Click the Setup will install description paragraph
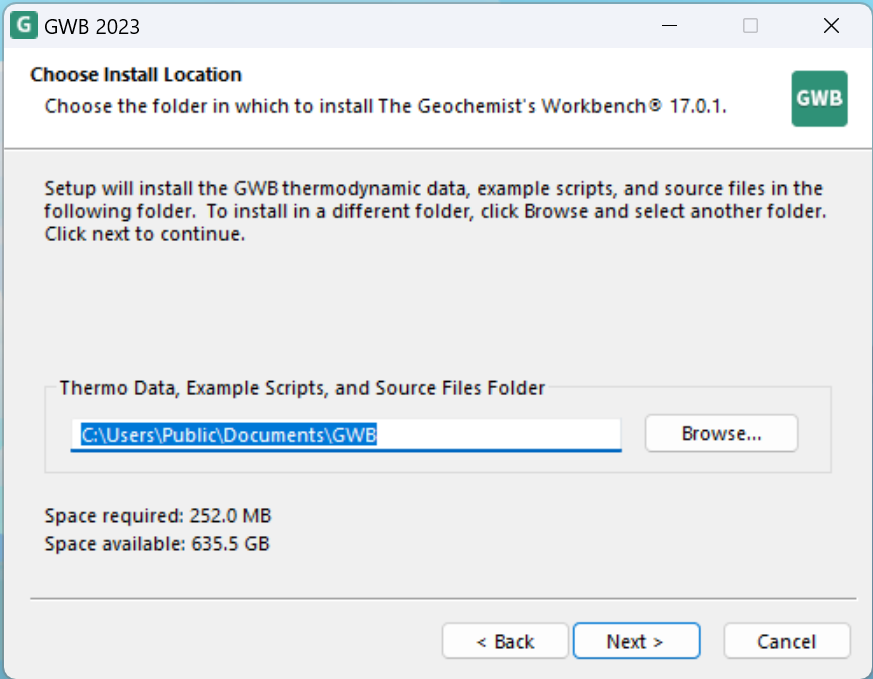 pyautogui.click(x=435, y=211)
